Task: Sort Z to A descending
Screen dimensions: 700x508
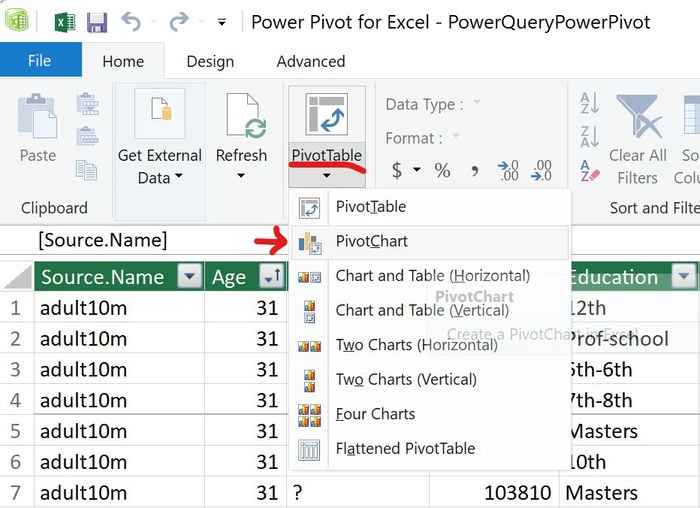Action: [x=589, y=137]
